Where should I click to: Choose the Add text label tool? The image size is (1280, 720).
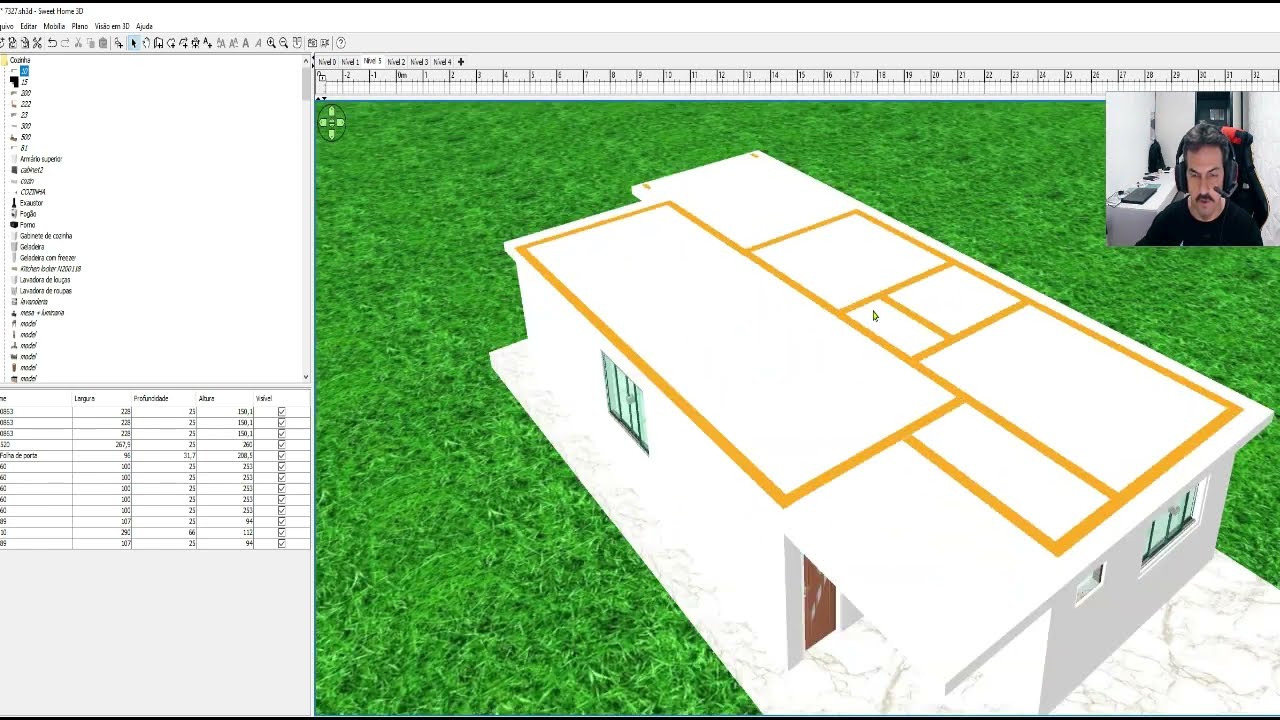pos(207,43)
